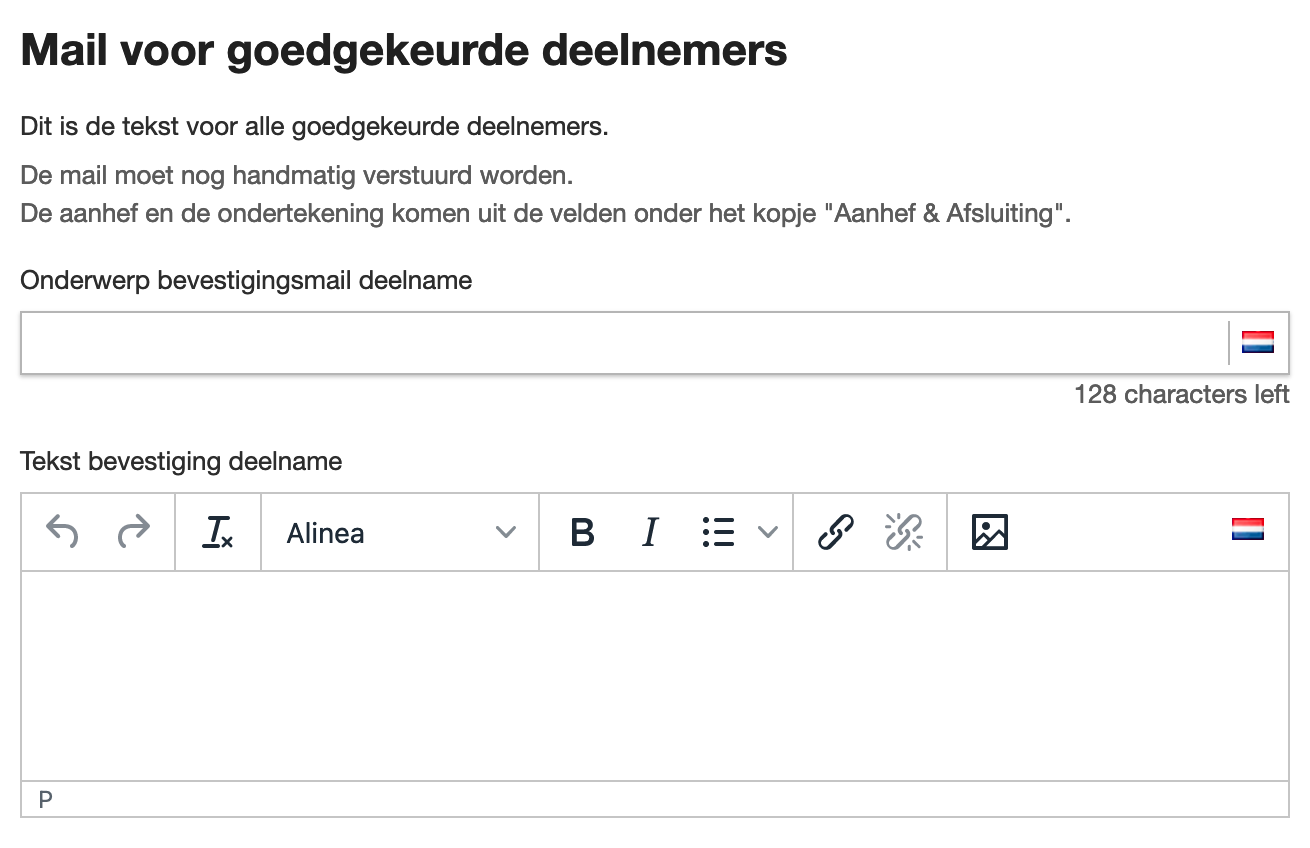Click the '128 characters left' counter
The image size is (1310, 848).
pos(1181,394)
